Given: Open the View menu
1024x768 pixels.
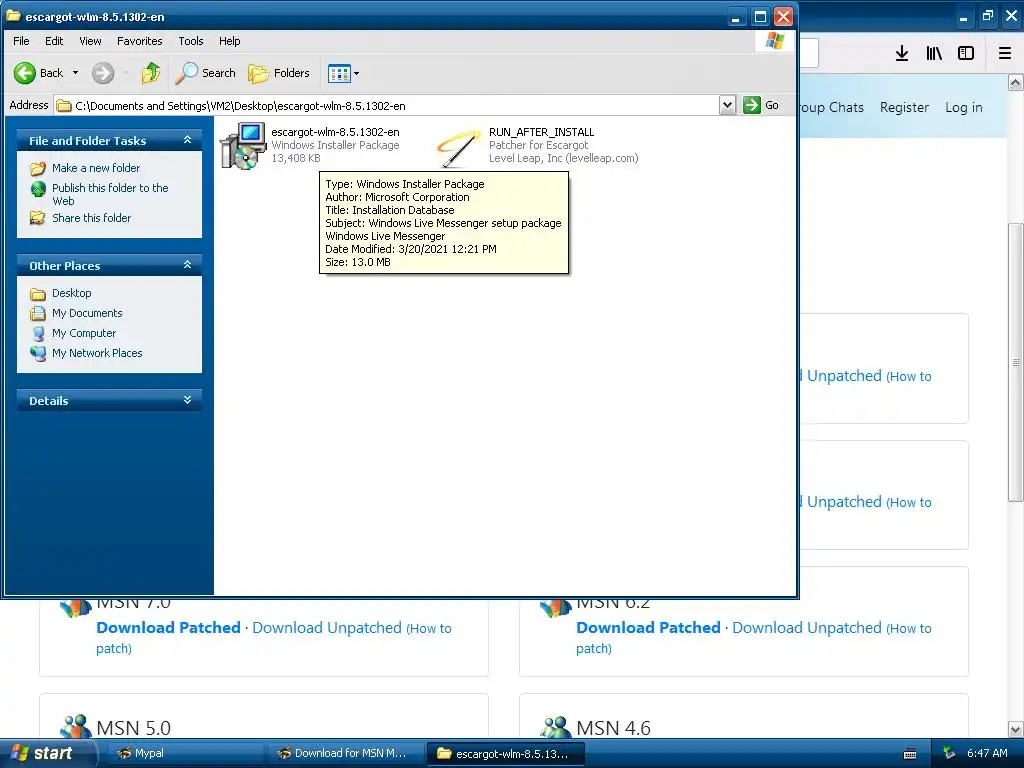Looking at the screenshot, I should tap(90, 41).
